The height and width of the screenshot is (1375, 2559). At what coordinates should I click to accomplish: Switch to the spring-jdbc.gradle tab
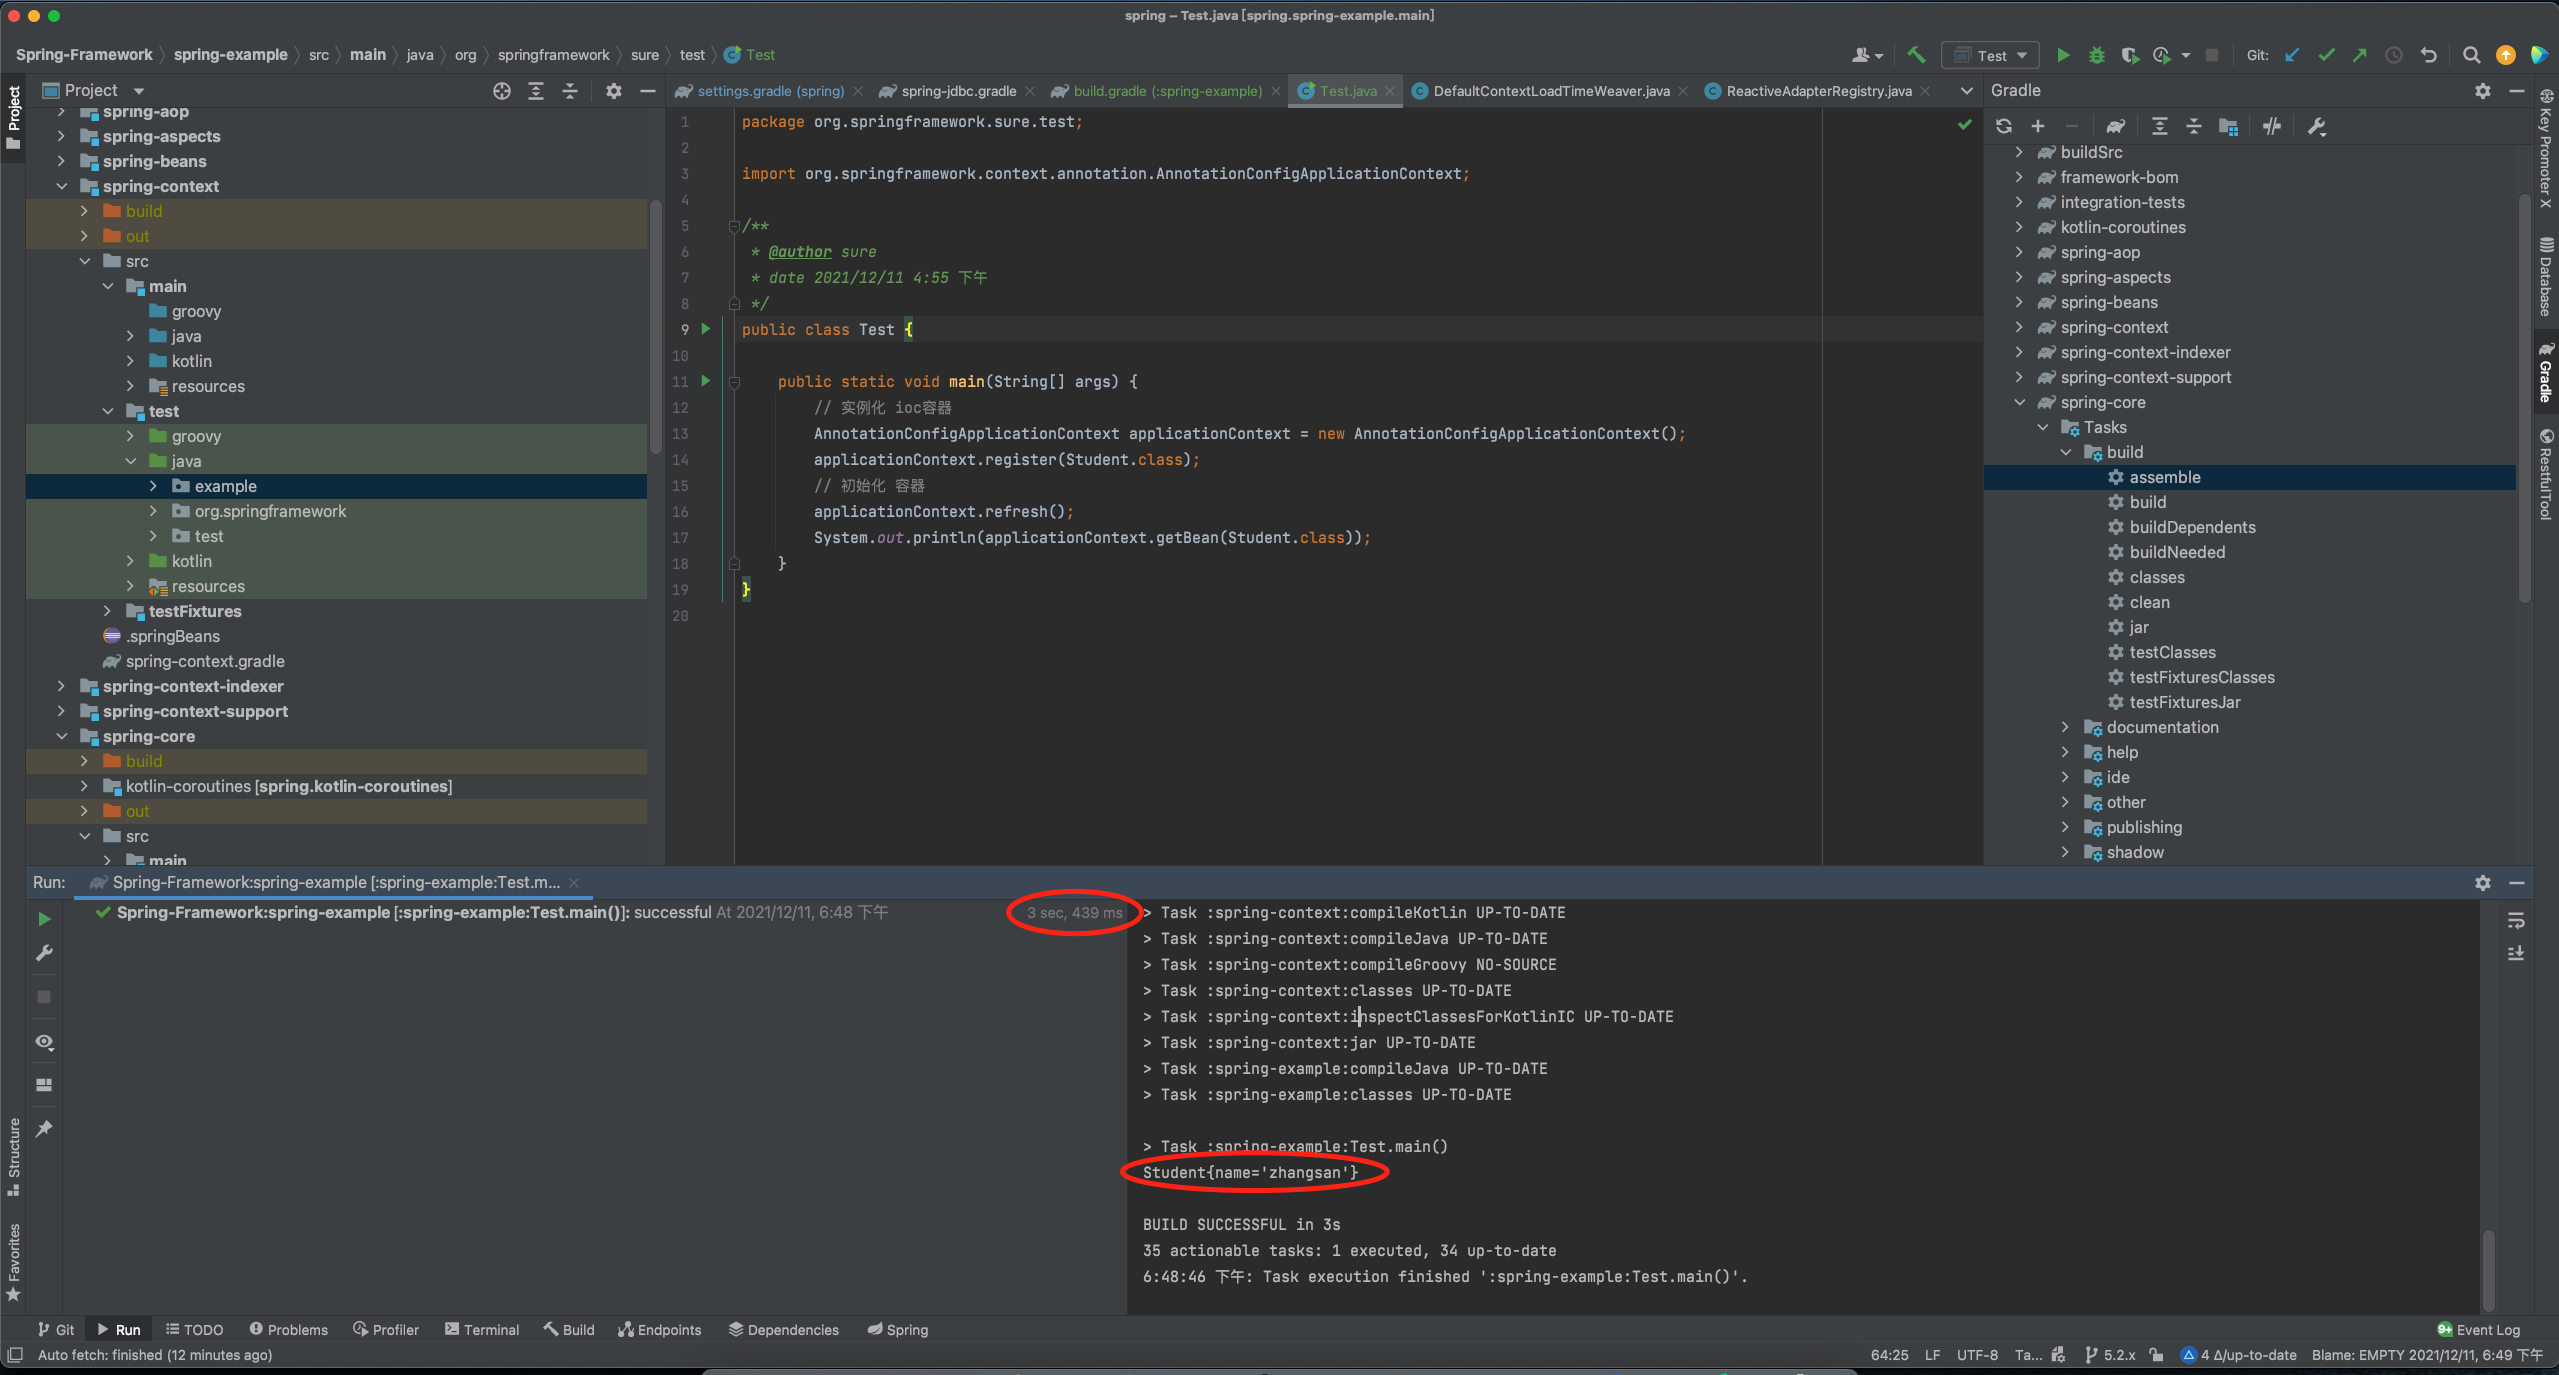pyautogui.click(x=958, y=91)
